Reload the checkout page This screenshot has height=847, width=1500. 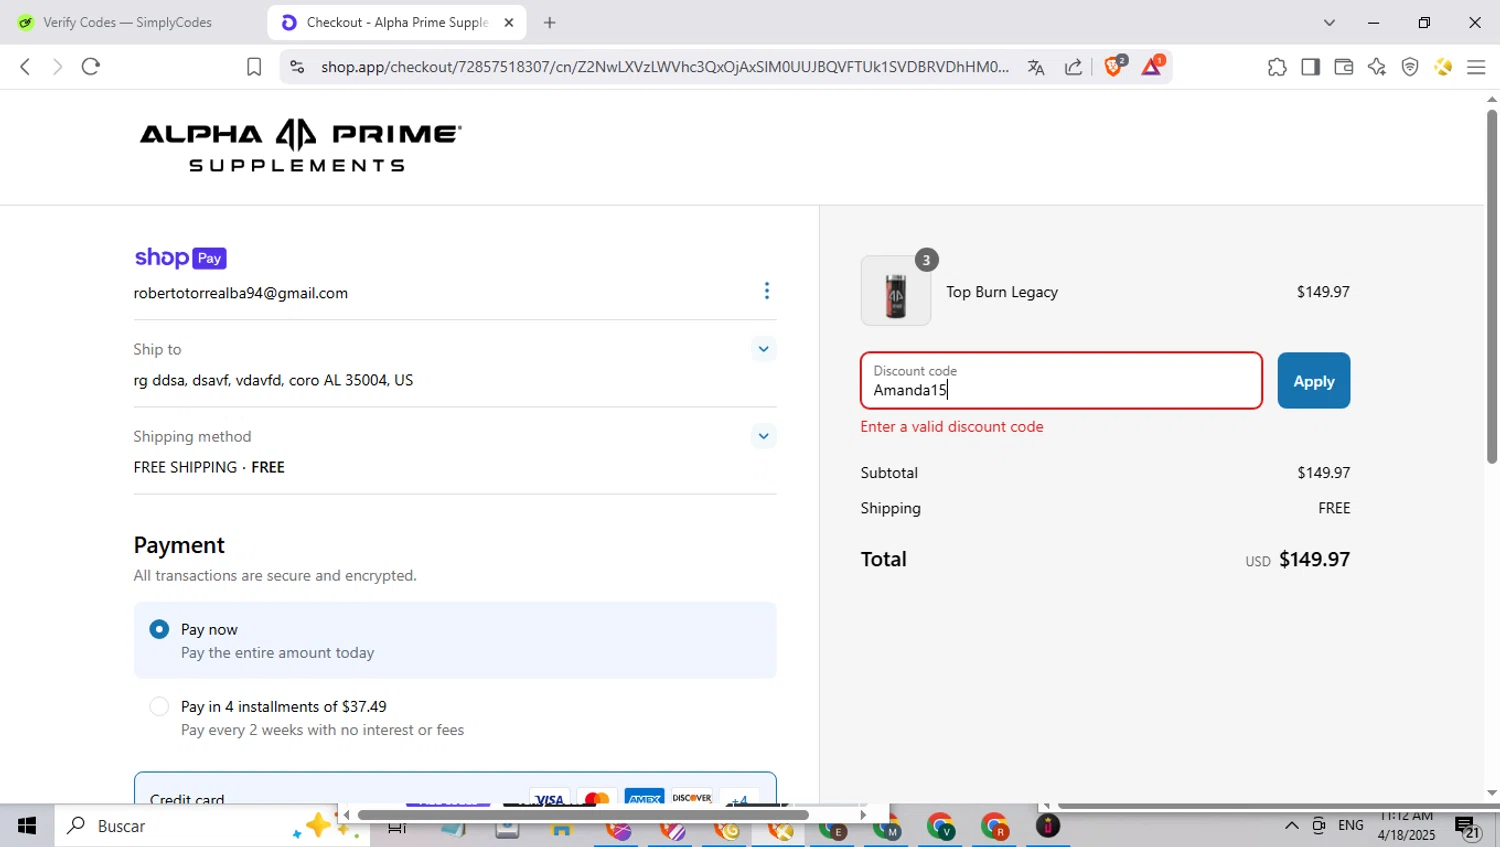tap(91, 67)
